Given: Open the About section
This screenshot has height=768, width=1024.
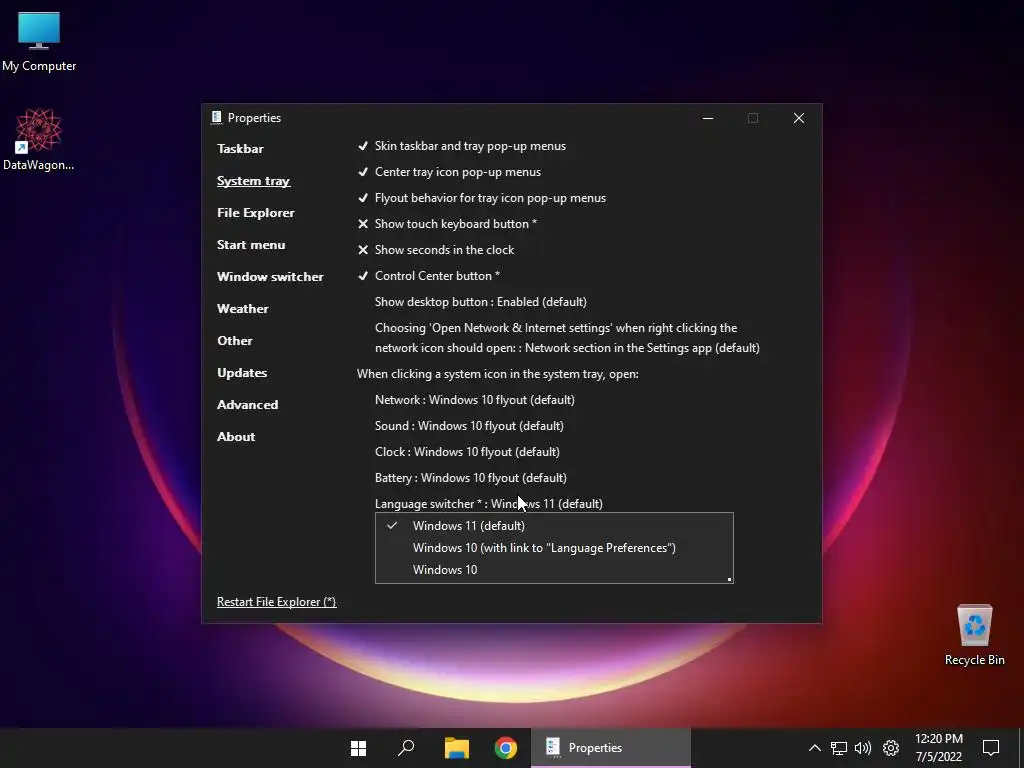Looking at the screenshot, I should (x=236, y=437).
